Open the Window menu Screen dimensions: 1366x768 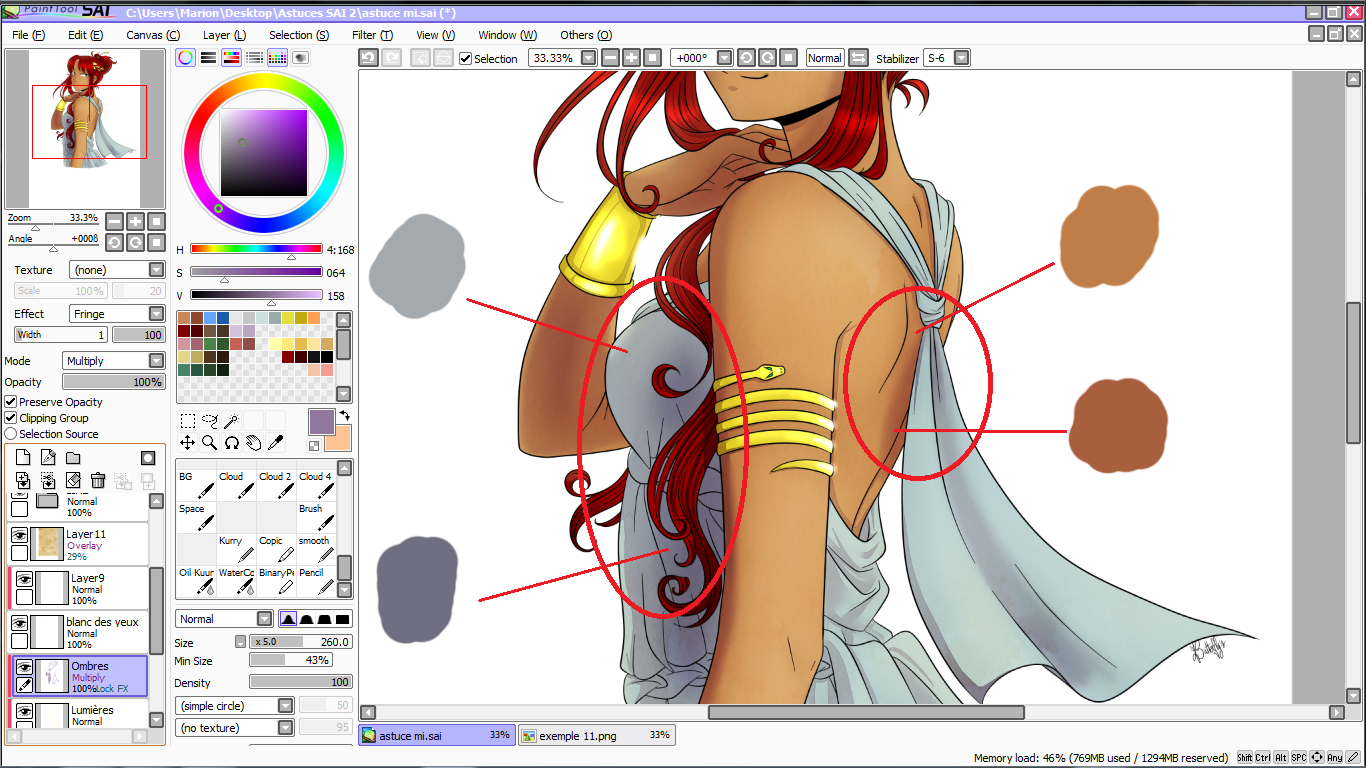click(507, 35)
